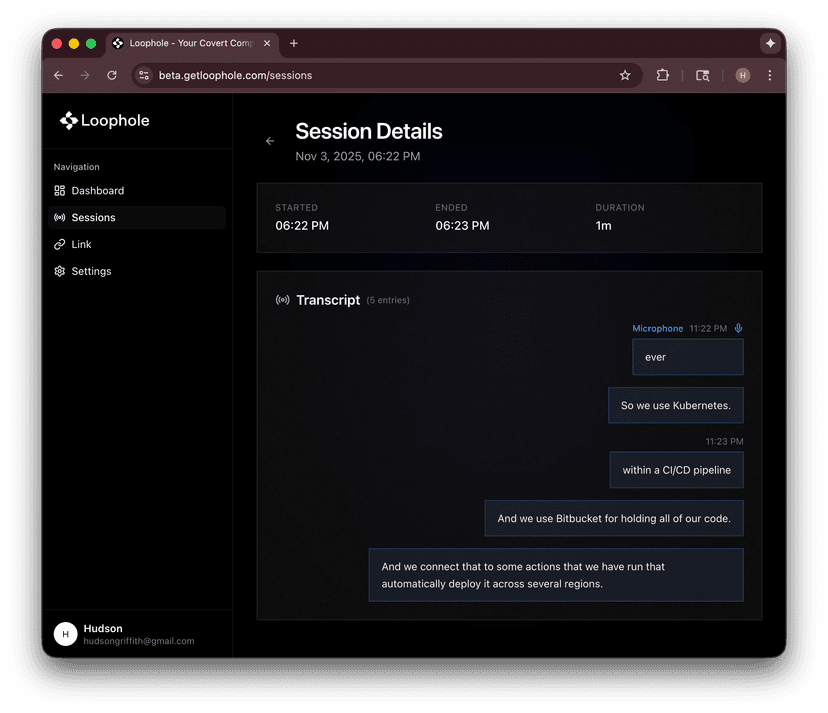Viewport: 828px width, 713px height.
Task: Select Sessions in the navigation sidebar
Action: [93, 218]
